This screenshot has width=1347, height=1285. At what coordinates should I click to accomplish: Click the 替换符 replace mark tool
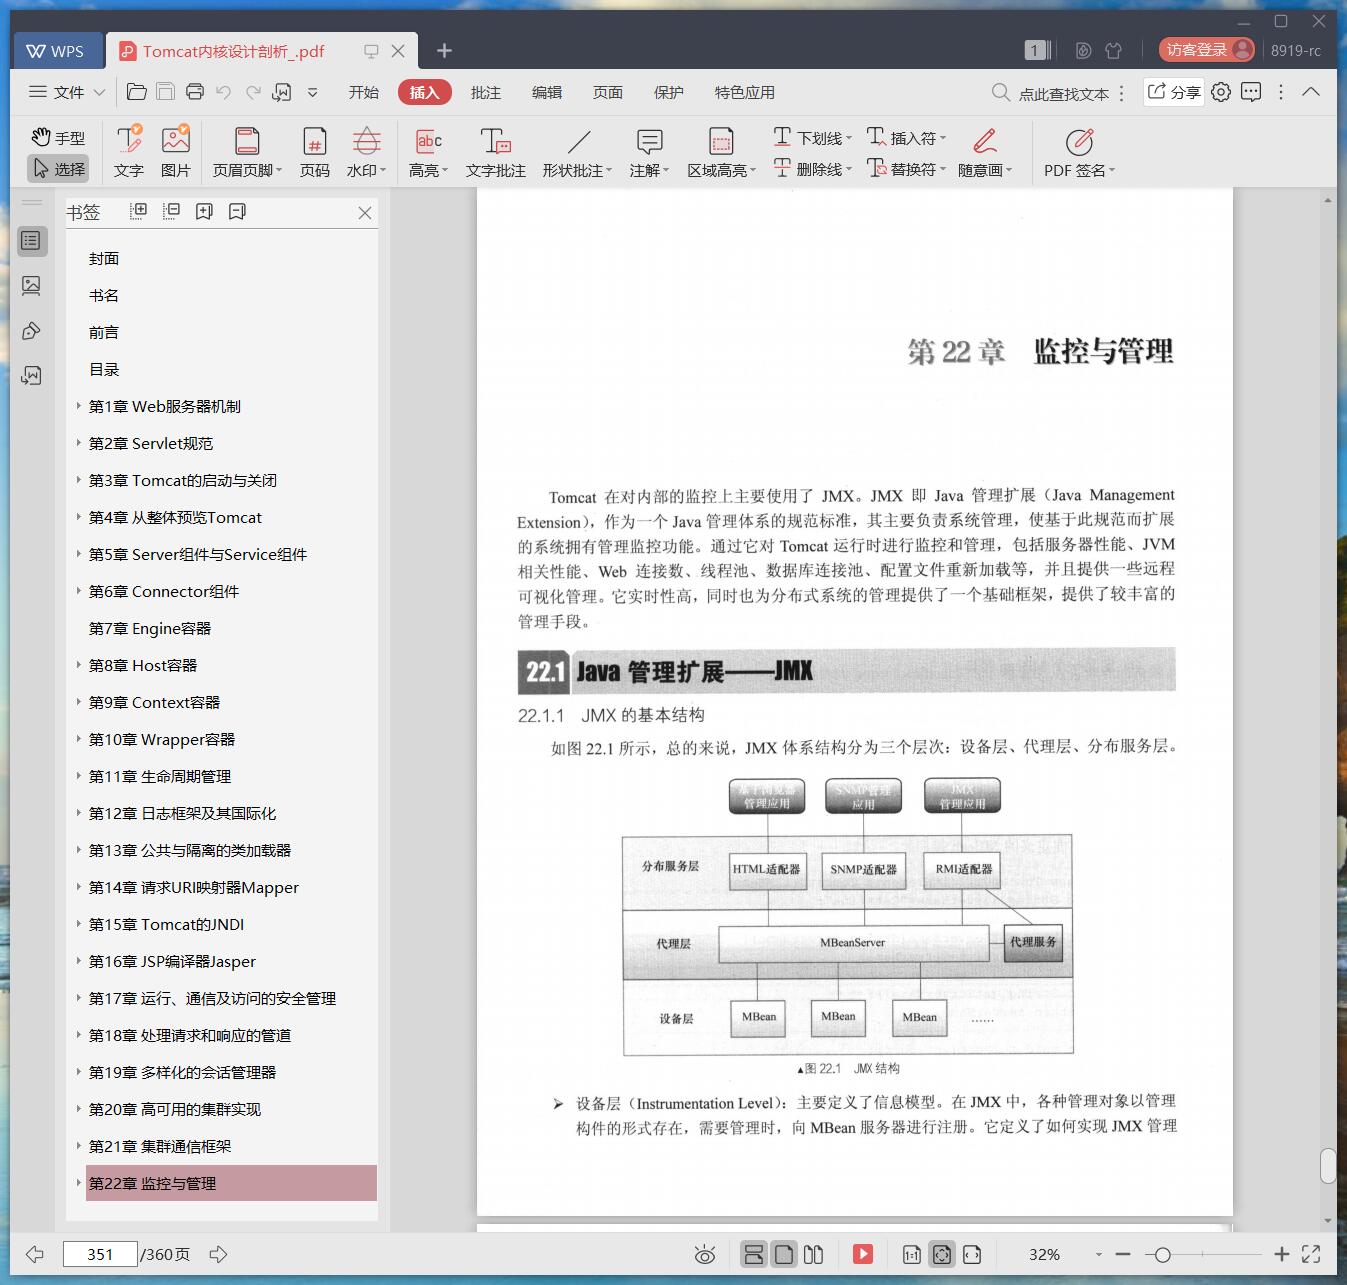[x=906, y=169]
